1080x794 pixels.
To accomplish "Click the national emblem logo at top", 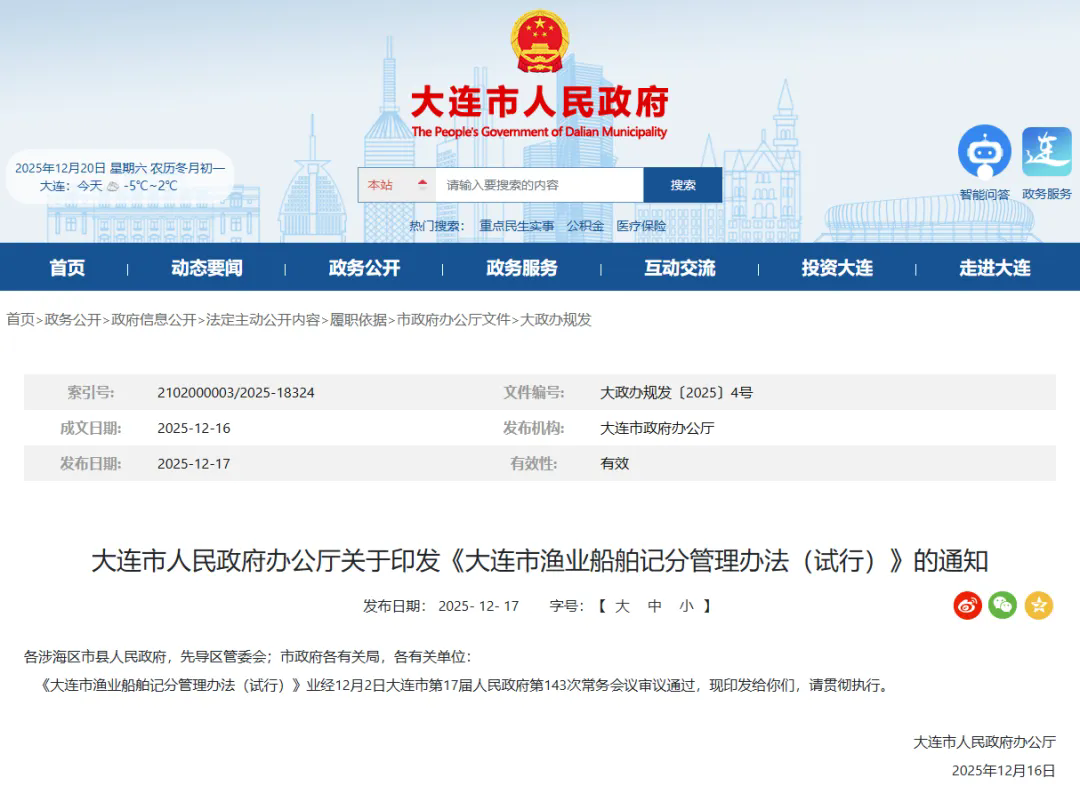I will pyautogui.click(x=539, y=41).
